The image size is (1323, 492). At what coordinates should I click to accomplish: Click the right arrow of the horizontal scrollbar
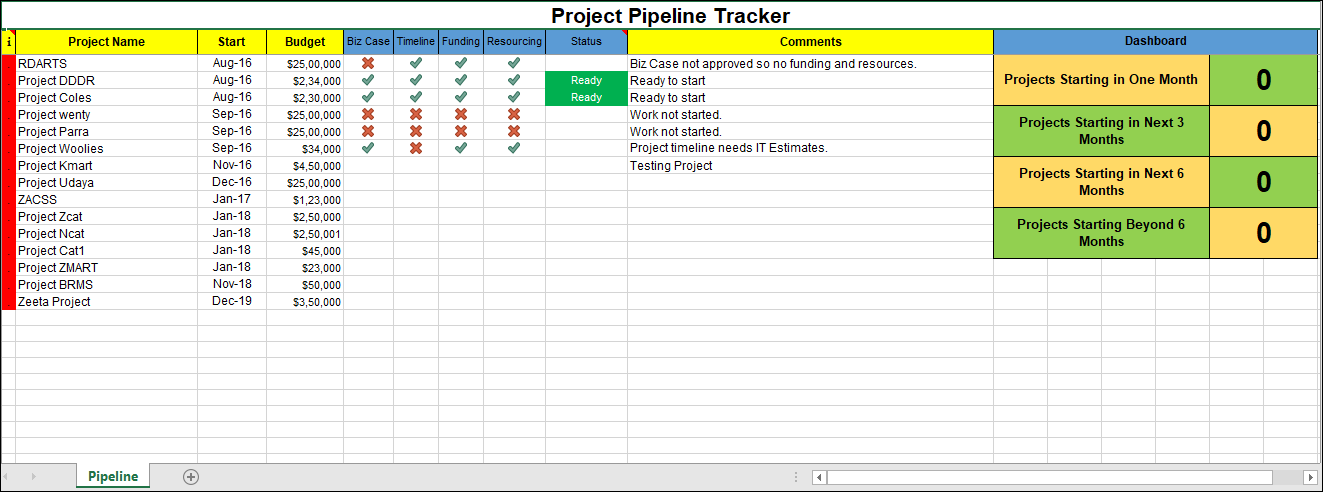1310,477
